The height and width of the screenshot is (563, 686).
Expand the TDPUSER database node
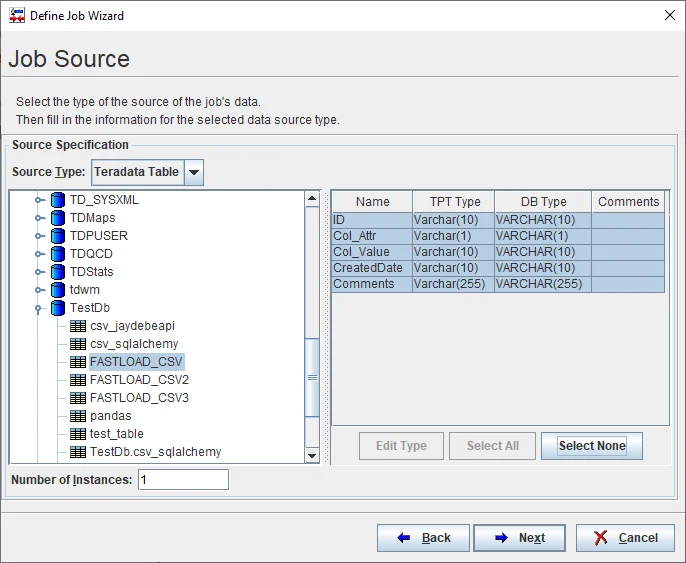(39, 236)
